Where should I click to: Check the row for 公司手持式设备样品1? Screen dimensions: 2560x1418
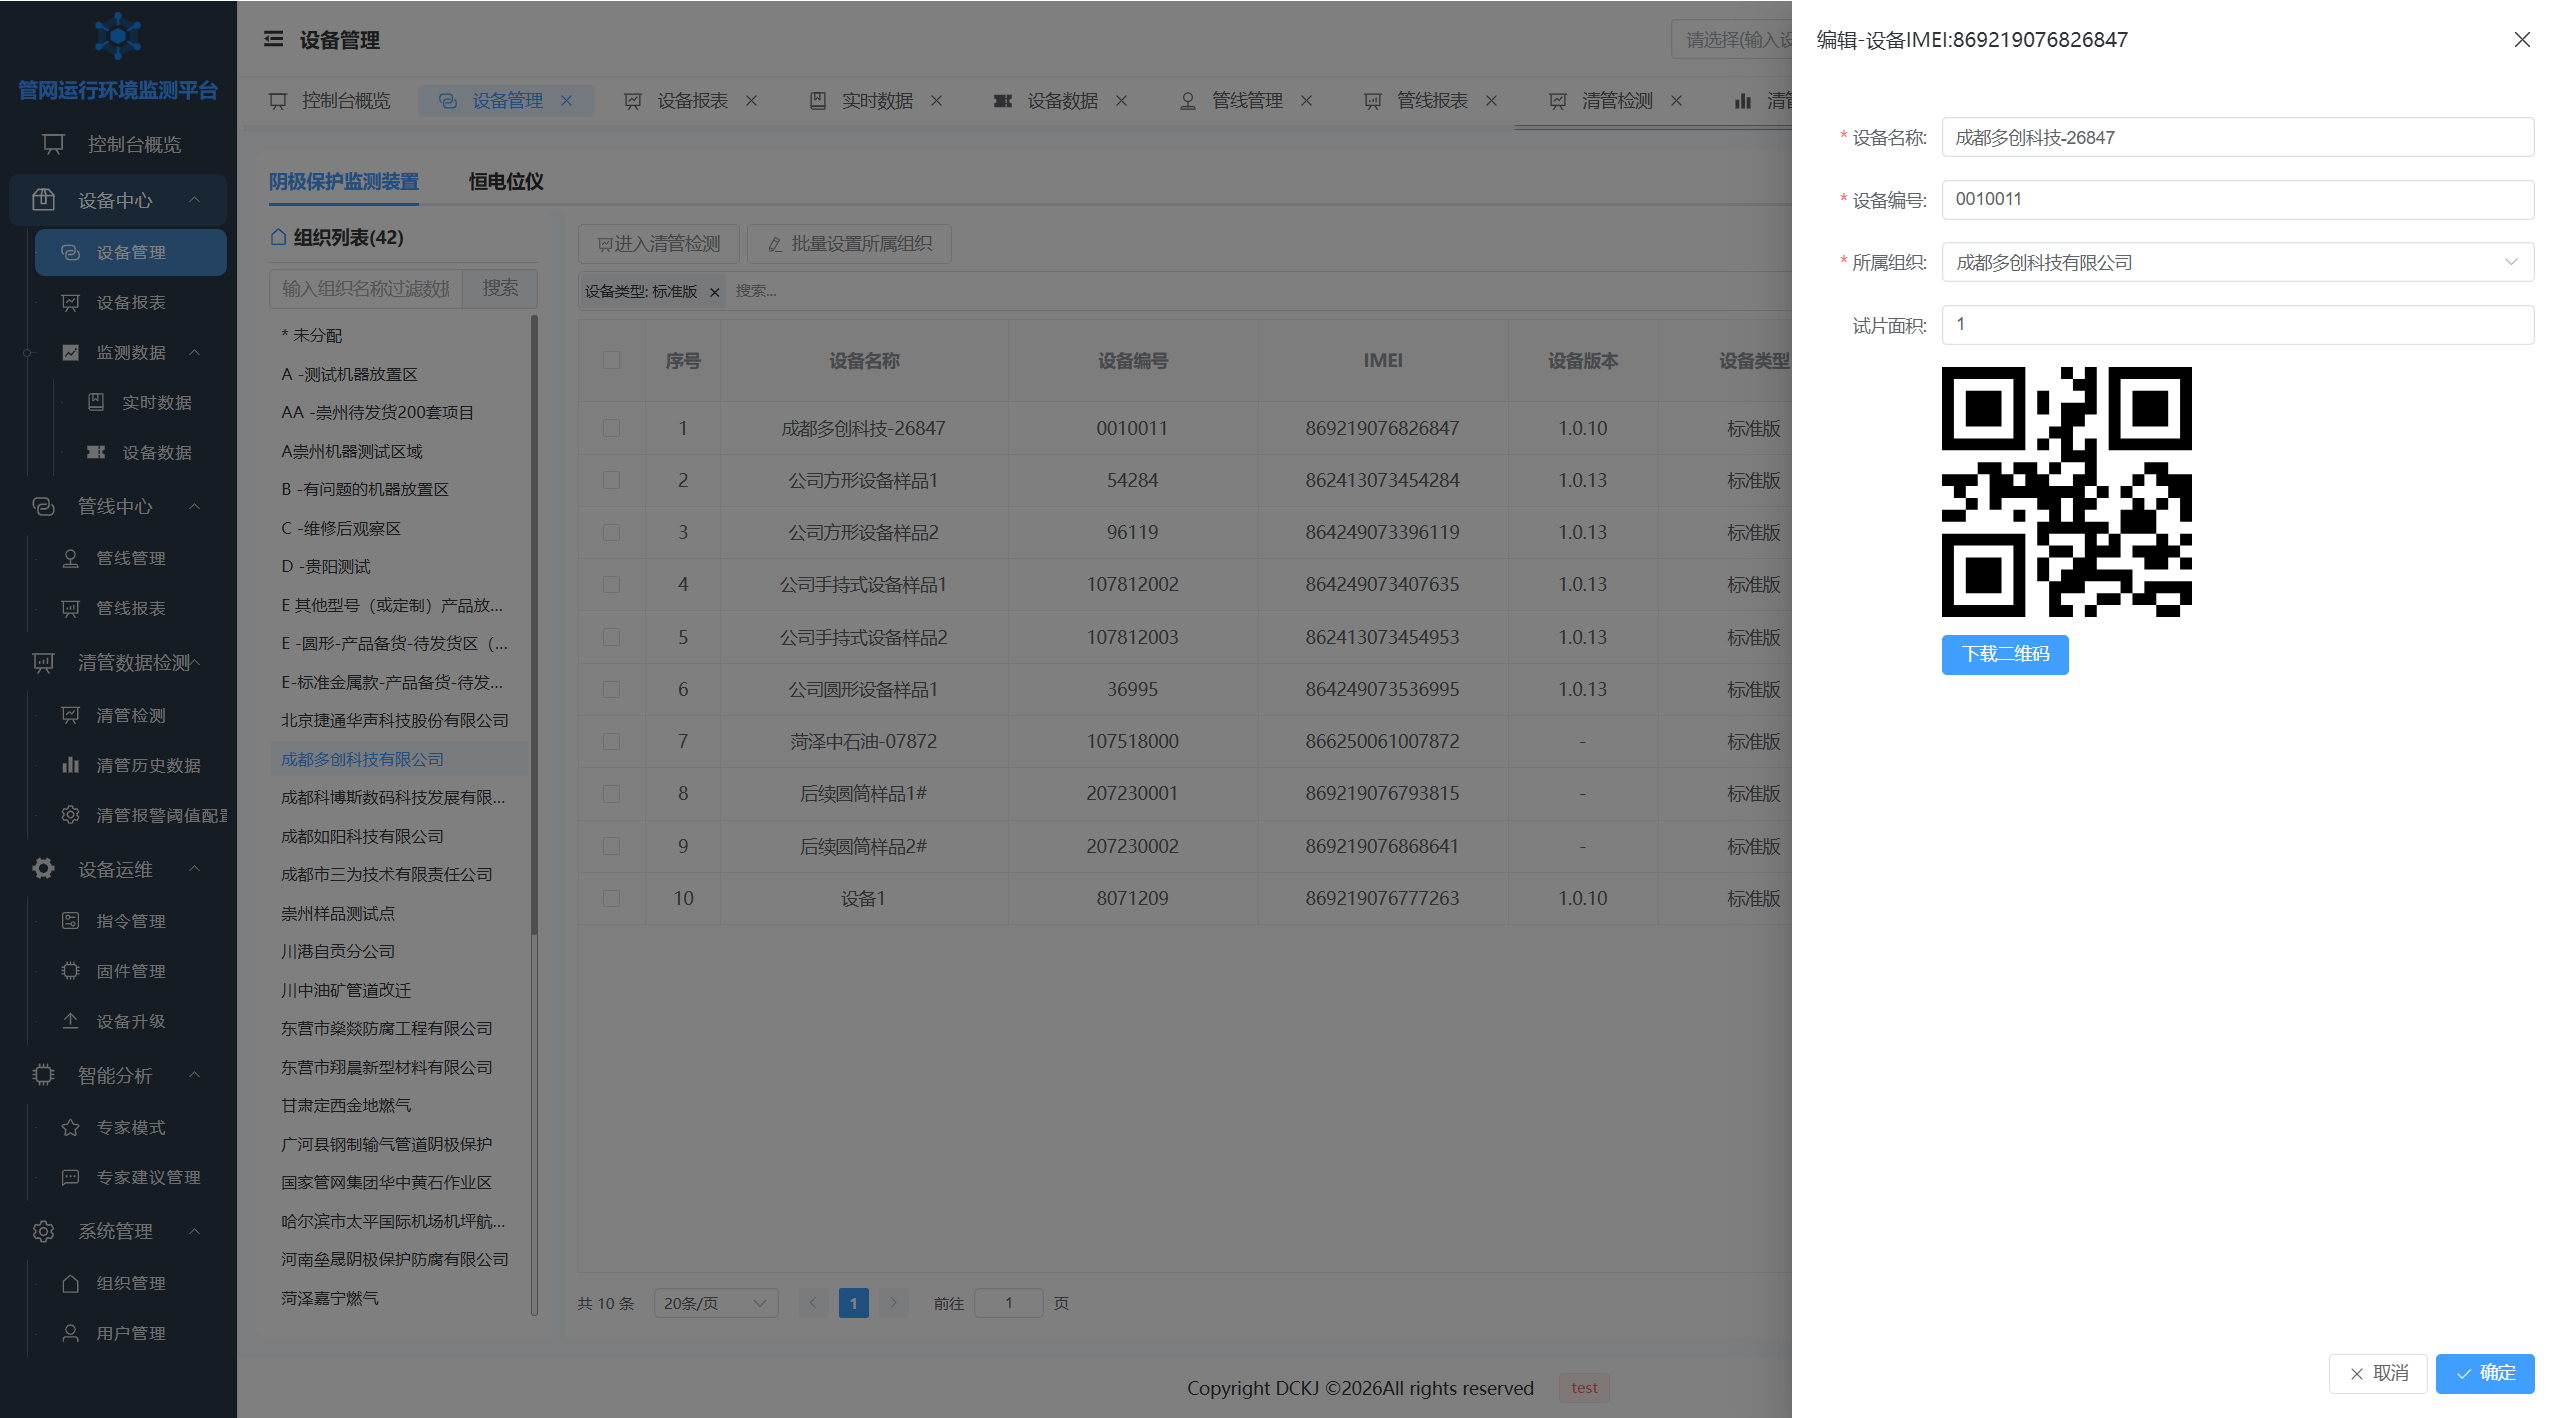[x=611, y=584]
